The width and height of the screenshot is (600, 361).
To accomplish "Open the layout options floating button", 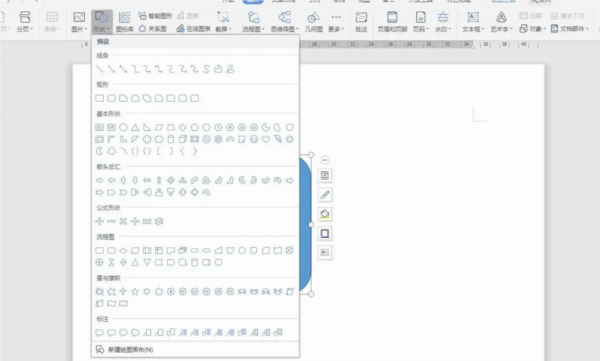I will [x=324, y=176].
